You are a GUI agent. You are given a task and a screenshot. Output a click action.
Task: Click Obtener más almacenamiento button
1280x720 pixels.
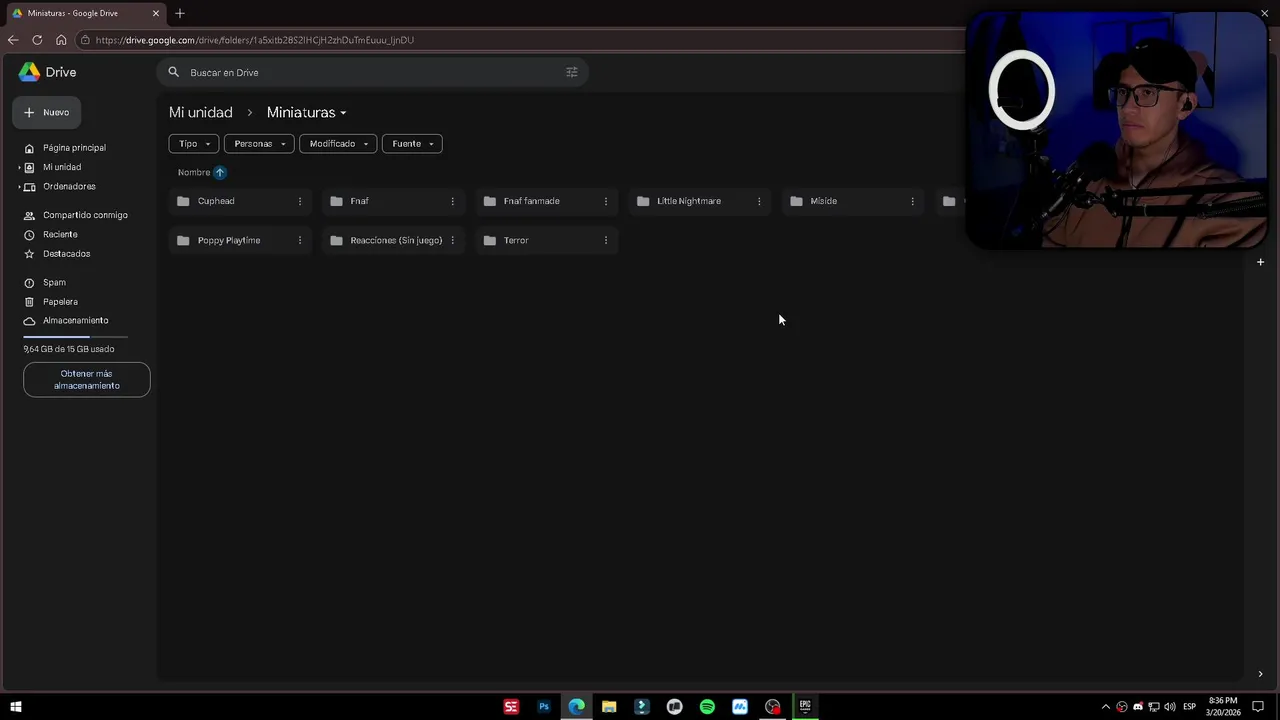point(87,380)
